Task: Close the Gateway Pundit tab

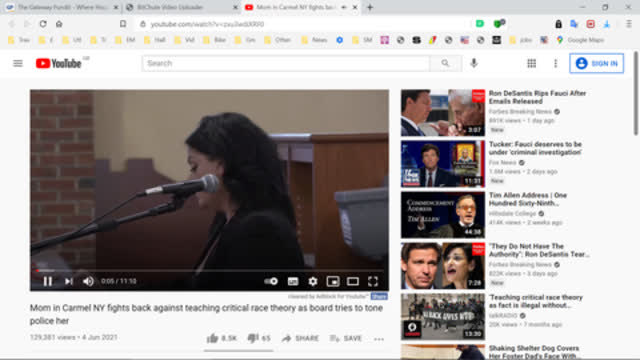Action: (x=116, y=7)
